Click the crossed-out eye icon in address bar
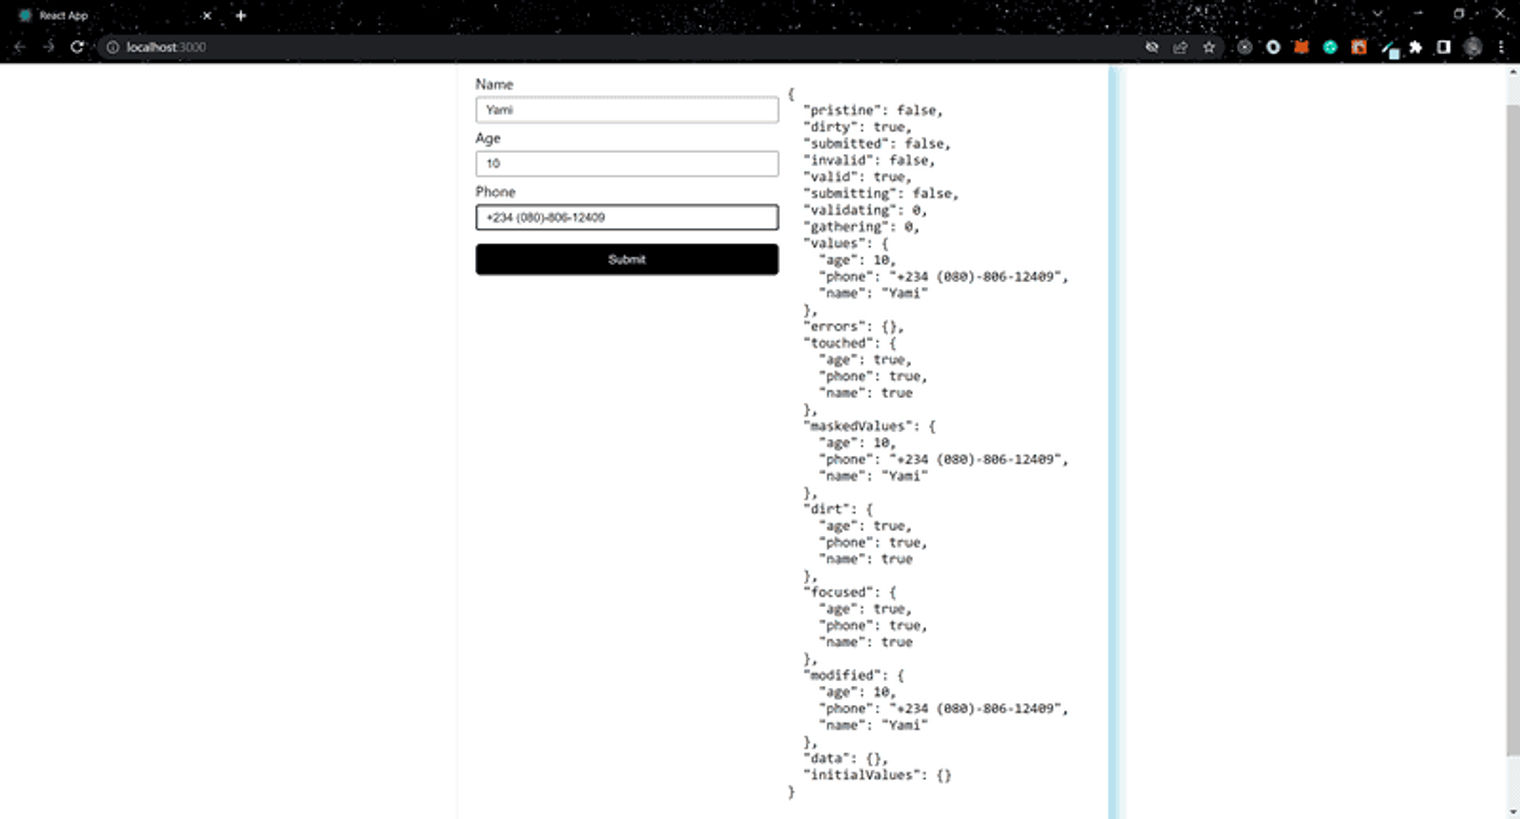Viewport: 1520px width, 819px height. click(x=1152, y=47)
